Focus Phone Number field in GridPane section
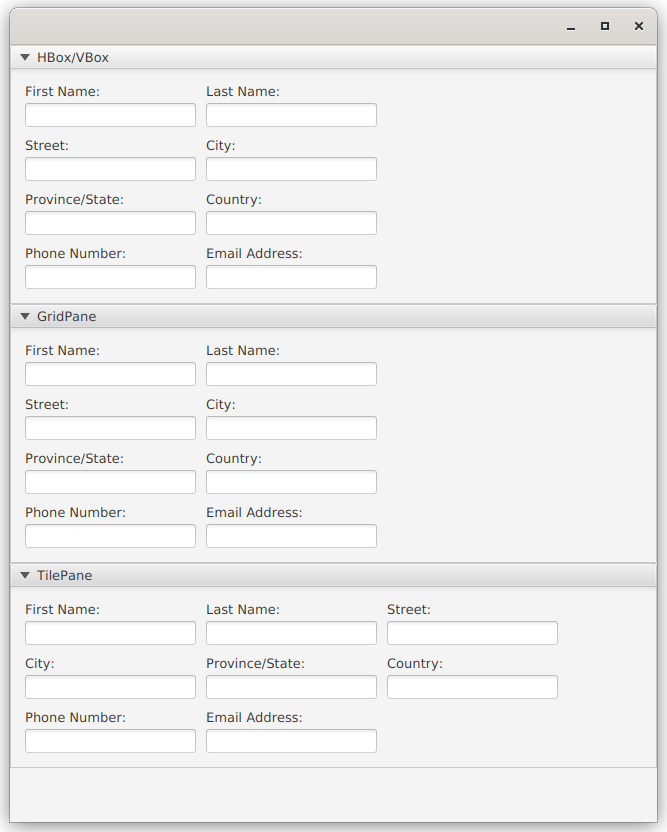 [110, 536]
